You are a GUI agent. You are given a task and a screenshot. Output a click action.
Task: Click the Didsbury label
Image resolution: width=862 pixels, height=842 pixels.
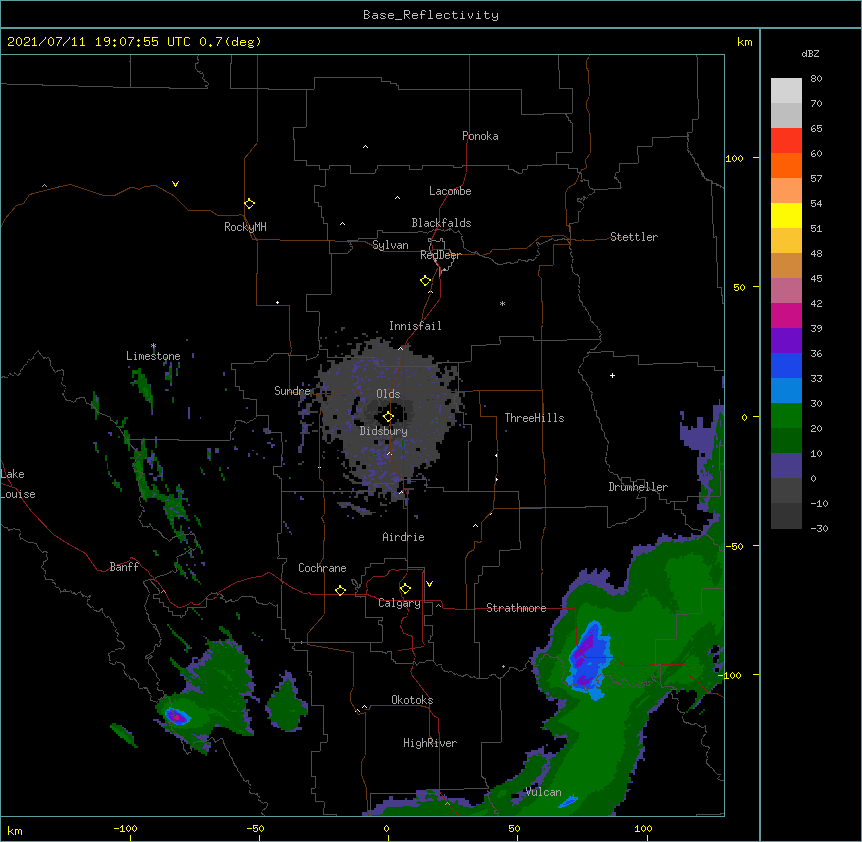pos(384,431)
